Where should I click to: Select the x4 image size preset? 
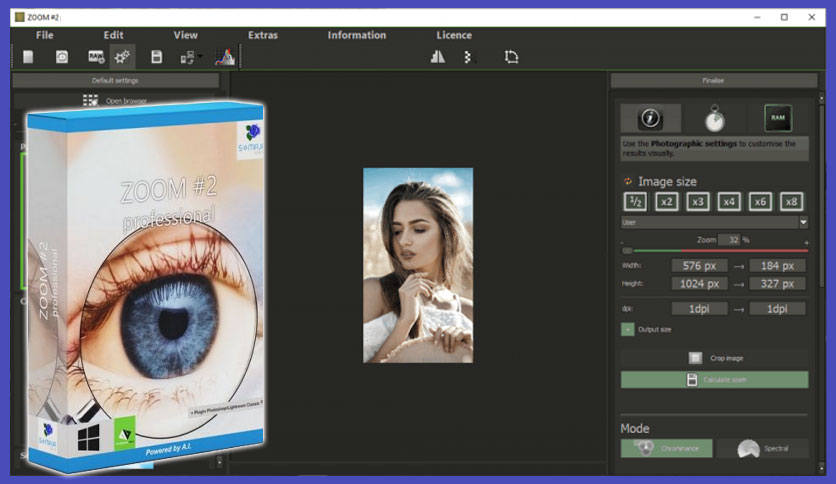click(729, 201)
